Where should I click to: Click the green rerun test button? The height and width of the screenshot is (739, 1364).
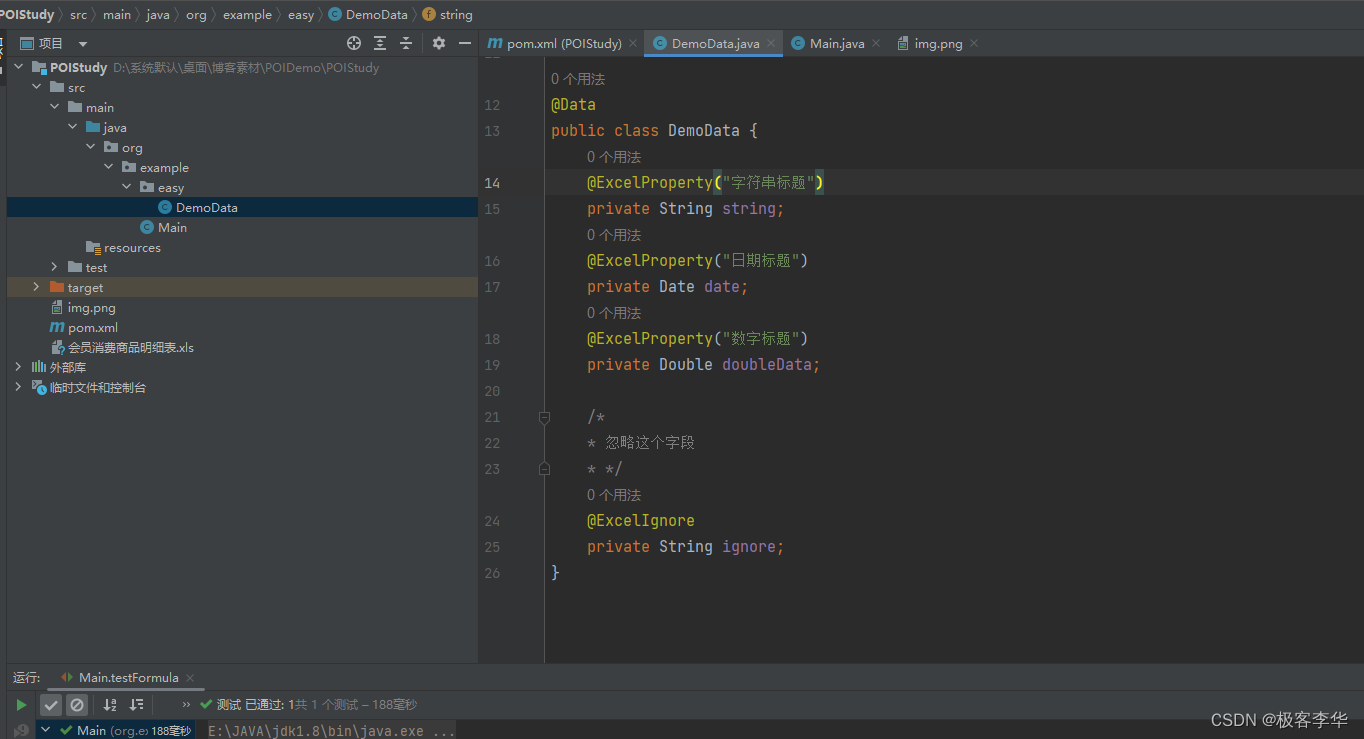pyautogui.click(x=21, y=705)
